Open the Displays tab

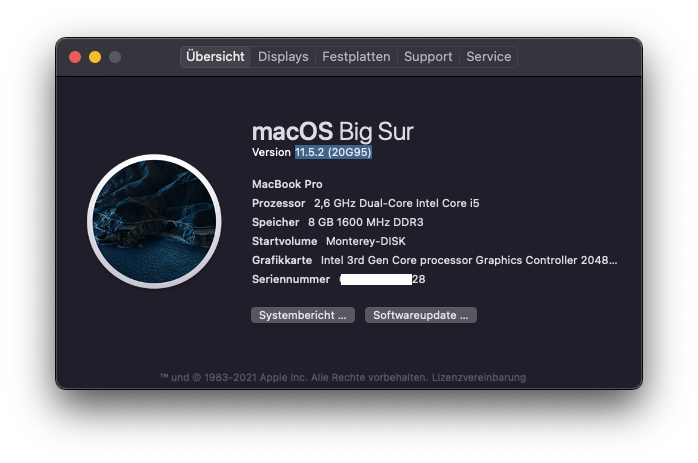(283, 57)
